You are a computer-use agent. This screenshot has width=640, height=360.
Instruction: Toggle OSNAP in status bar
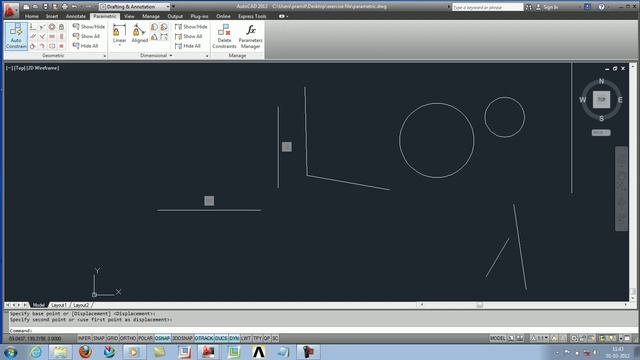click(162, 338)
